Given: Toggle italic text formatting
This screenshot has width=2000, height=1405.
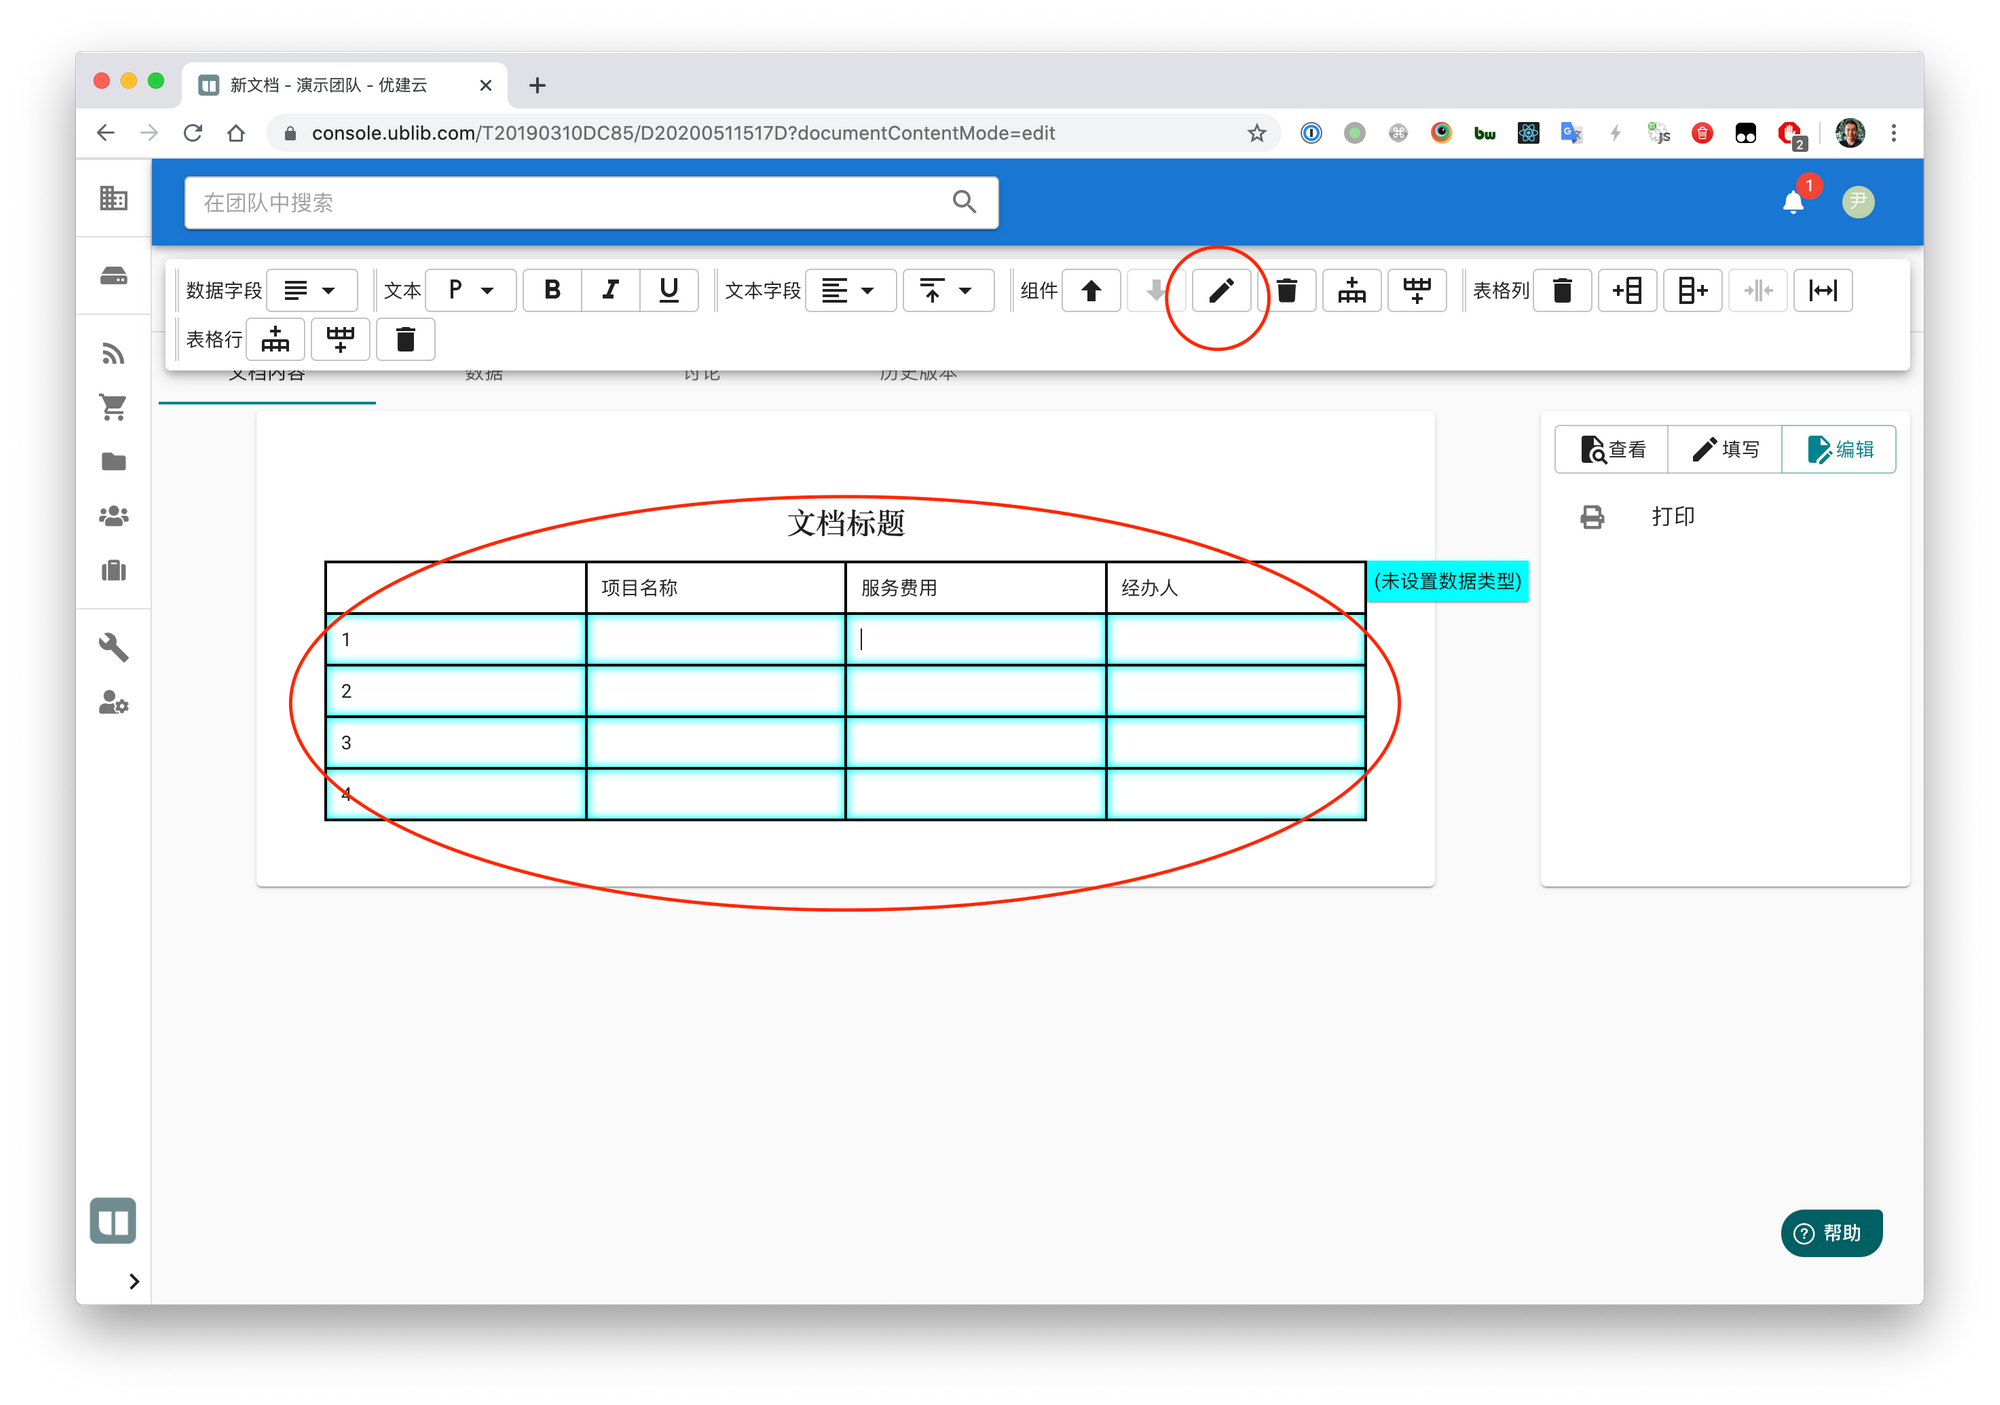Looking at the screenshot, I should 610,291.
